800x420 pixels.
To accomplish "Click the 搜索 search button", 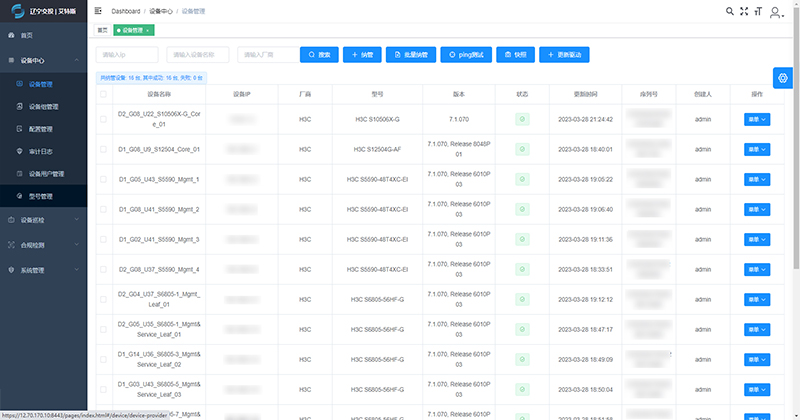I will pyautogui.click(x=318, y=55).
